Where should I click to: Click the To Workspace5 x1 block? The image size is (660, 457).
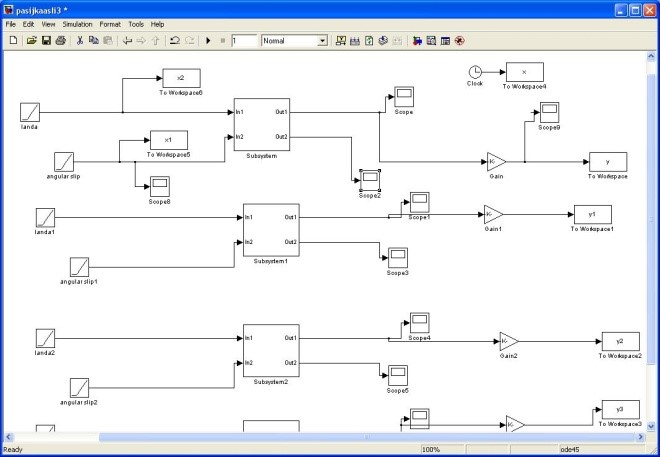pyautogui.click(x=168, y=140)
